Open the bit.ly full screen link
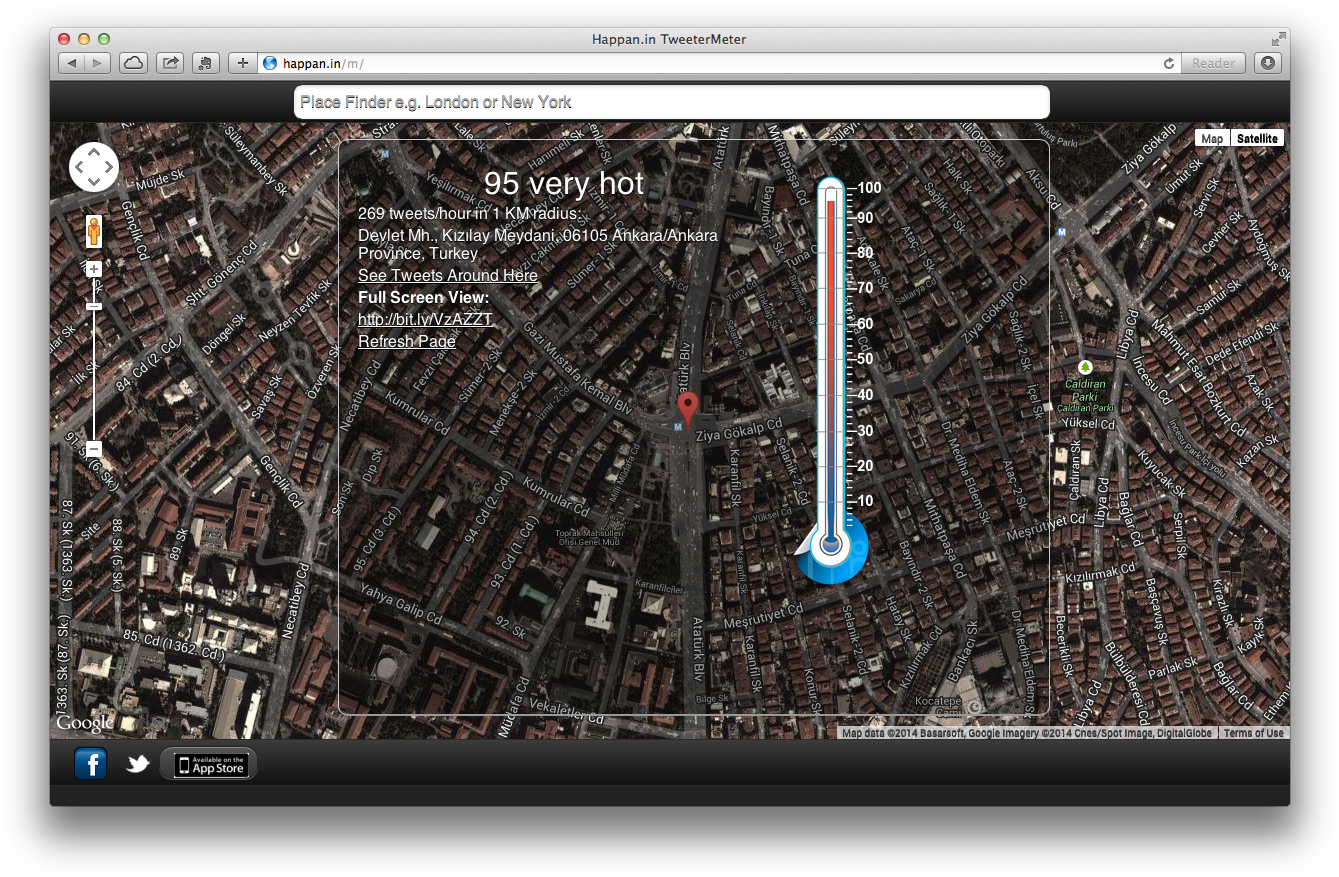 [425, 319]
